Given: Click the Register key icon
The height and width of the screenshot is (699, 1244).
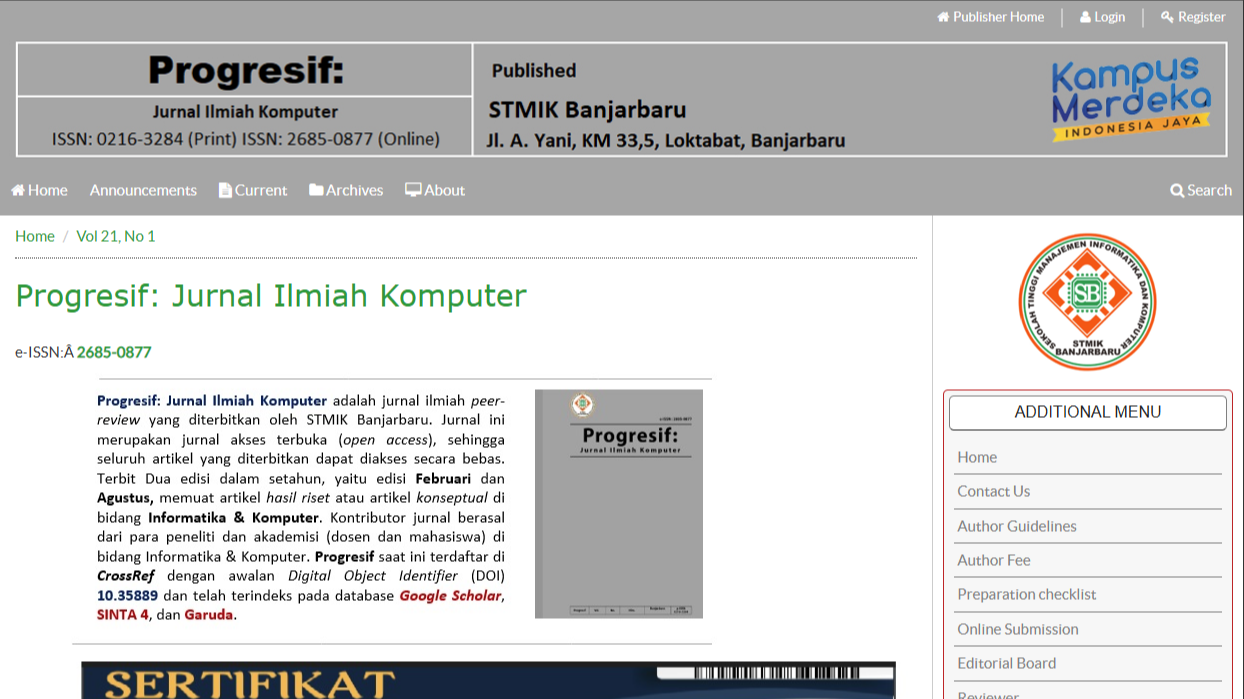Looking at the screenshot, I should tap(1167, 17).
